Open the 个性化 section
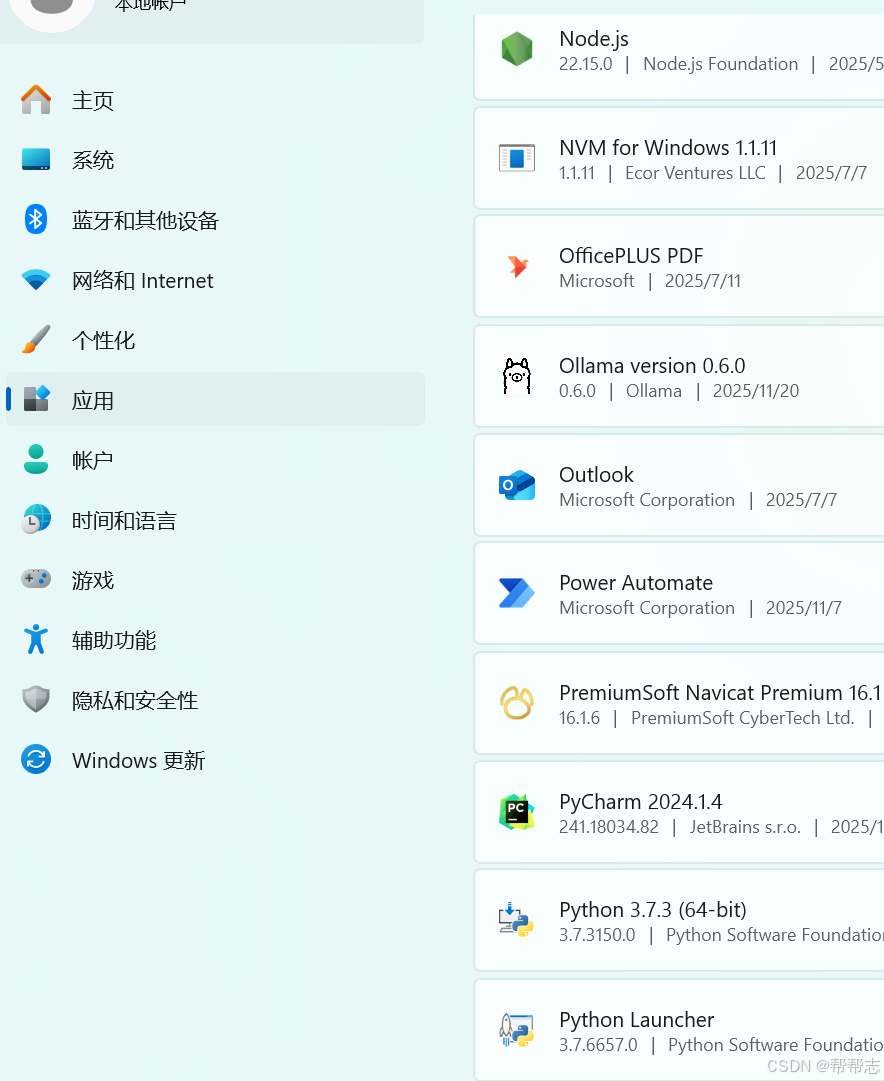This screenshot has height=1081, width=884. click(215, 339)
